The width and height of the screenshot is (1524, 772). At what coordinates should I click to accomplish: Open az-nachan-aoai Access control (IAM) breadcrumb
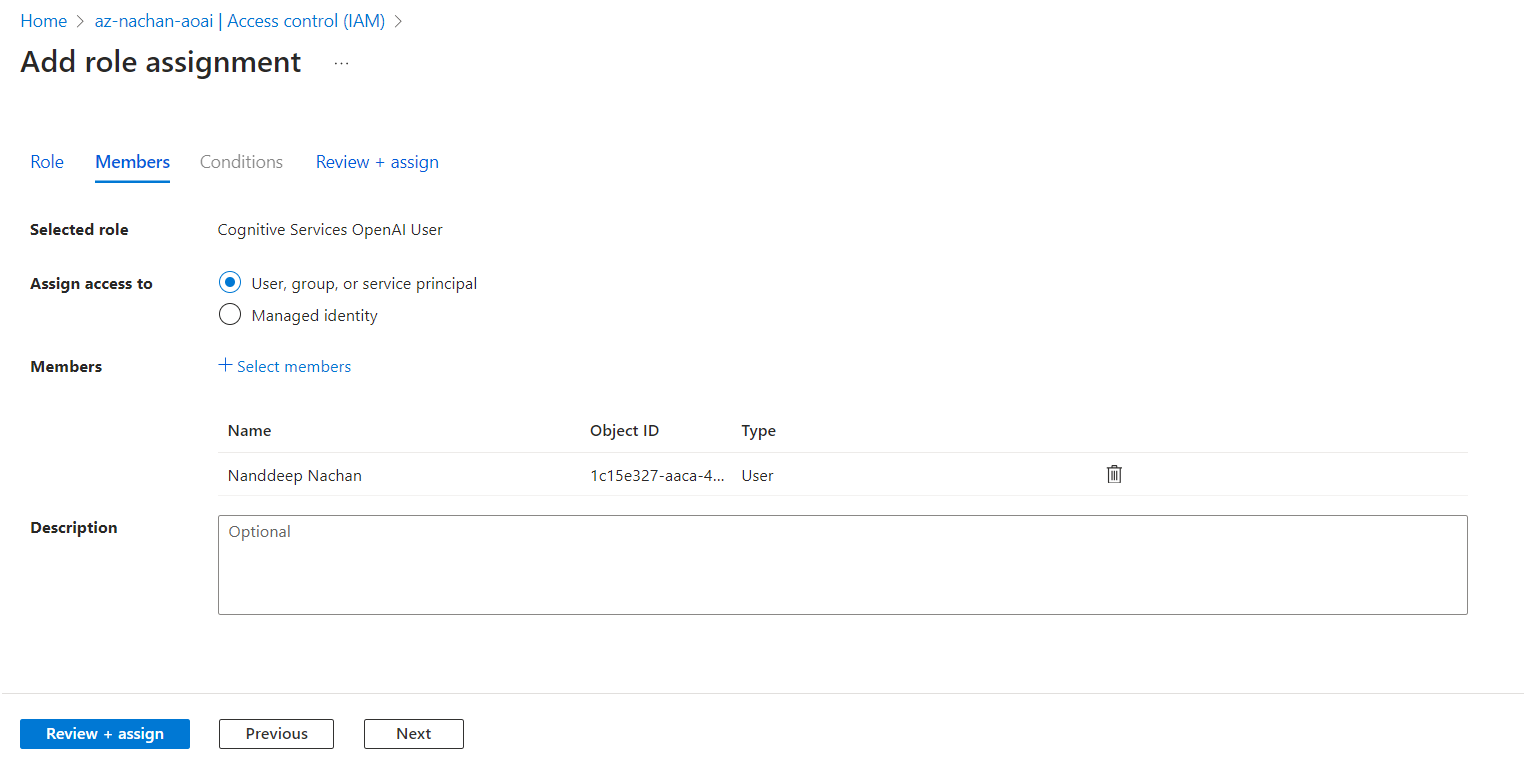(239, 21)
